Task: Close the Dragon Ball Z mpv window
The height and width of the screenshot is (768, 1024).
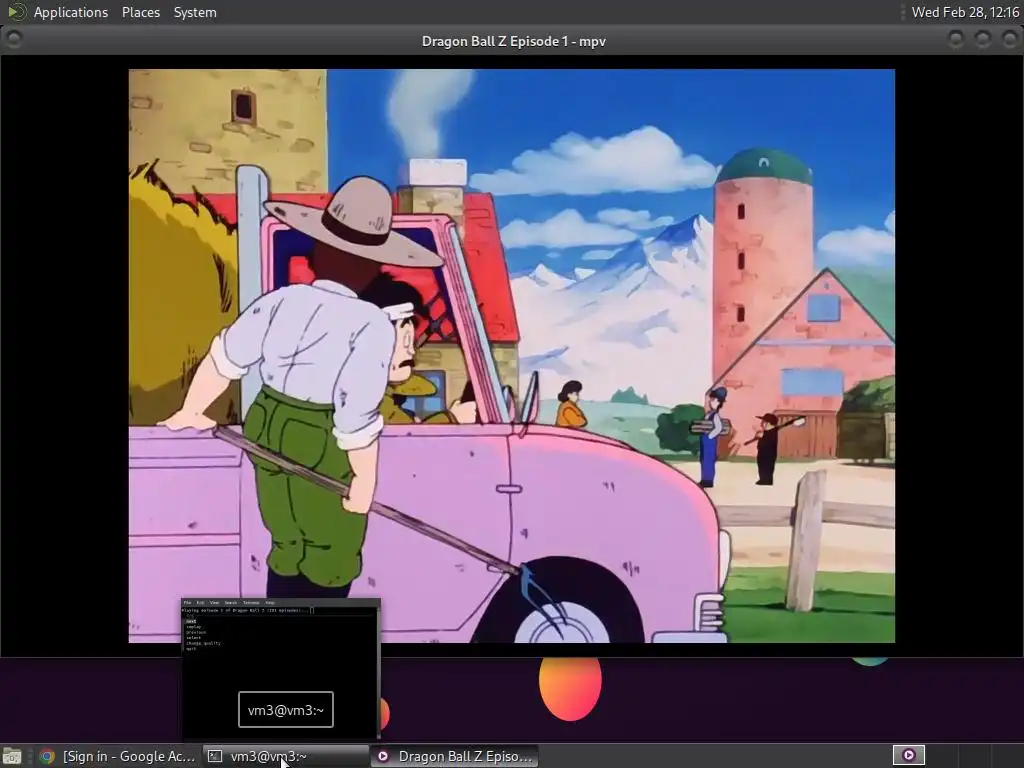Action: [x=1009, y=40]
